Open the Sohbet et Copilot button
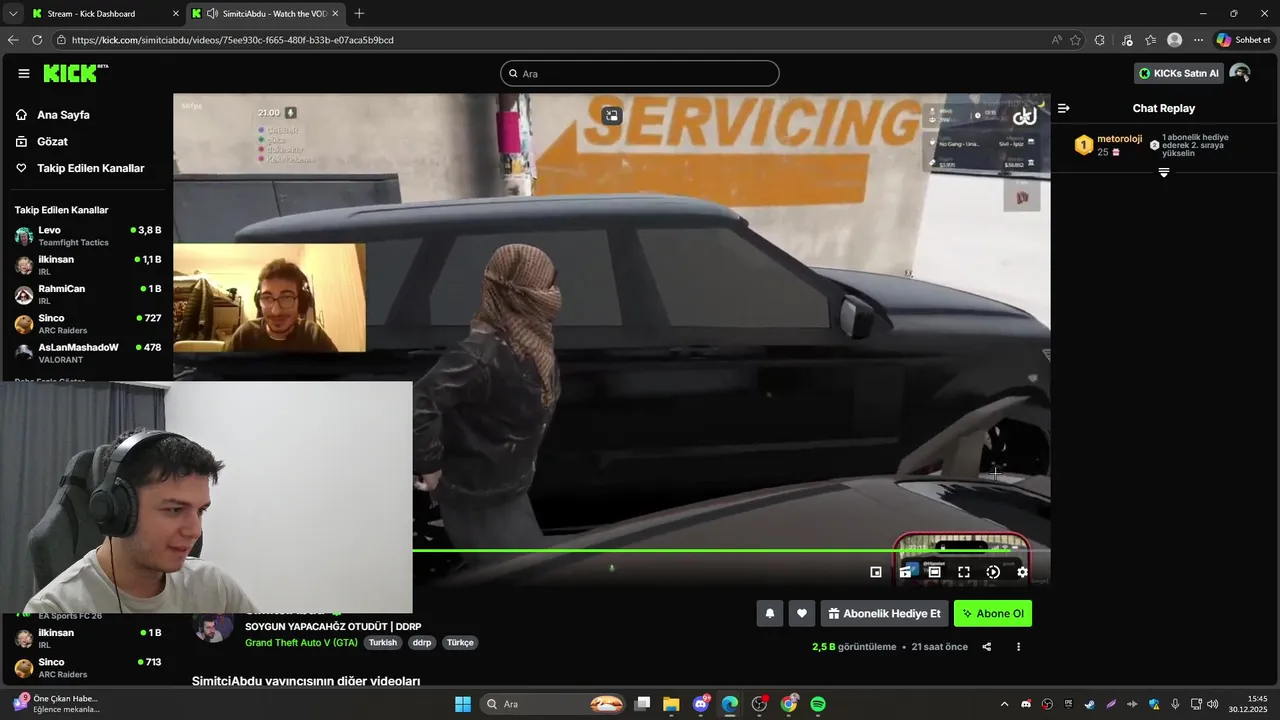This screenshot has width=1280, height=720. (x=1243, y=40)
